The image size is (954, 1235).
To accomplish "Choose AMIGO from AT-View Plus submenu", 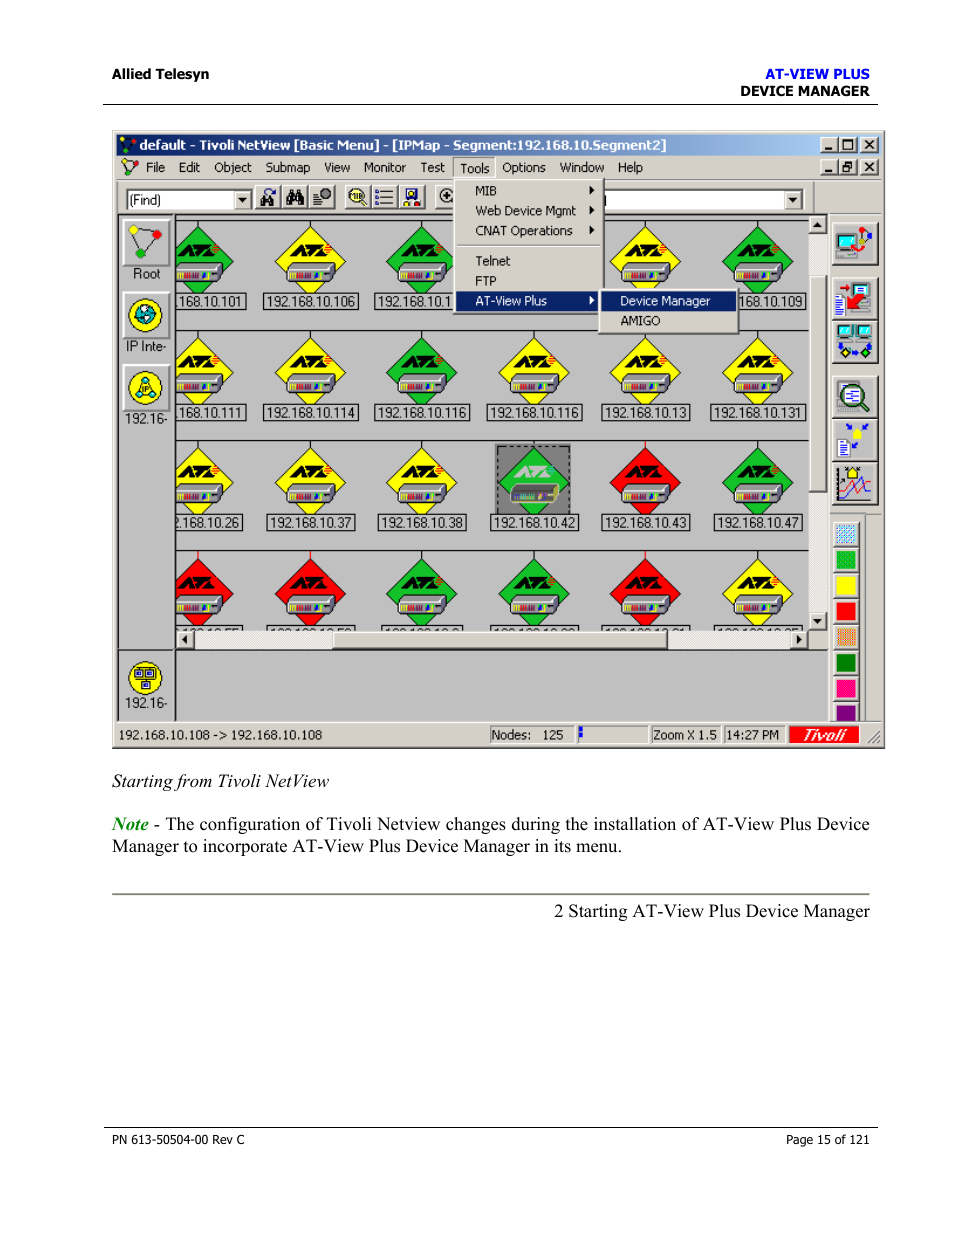I will coord(668,321).
